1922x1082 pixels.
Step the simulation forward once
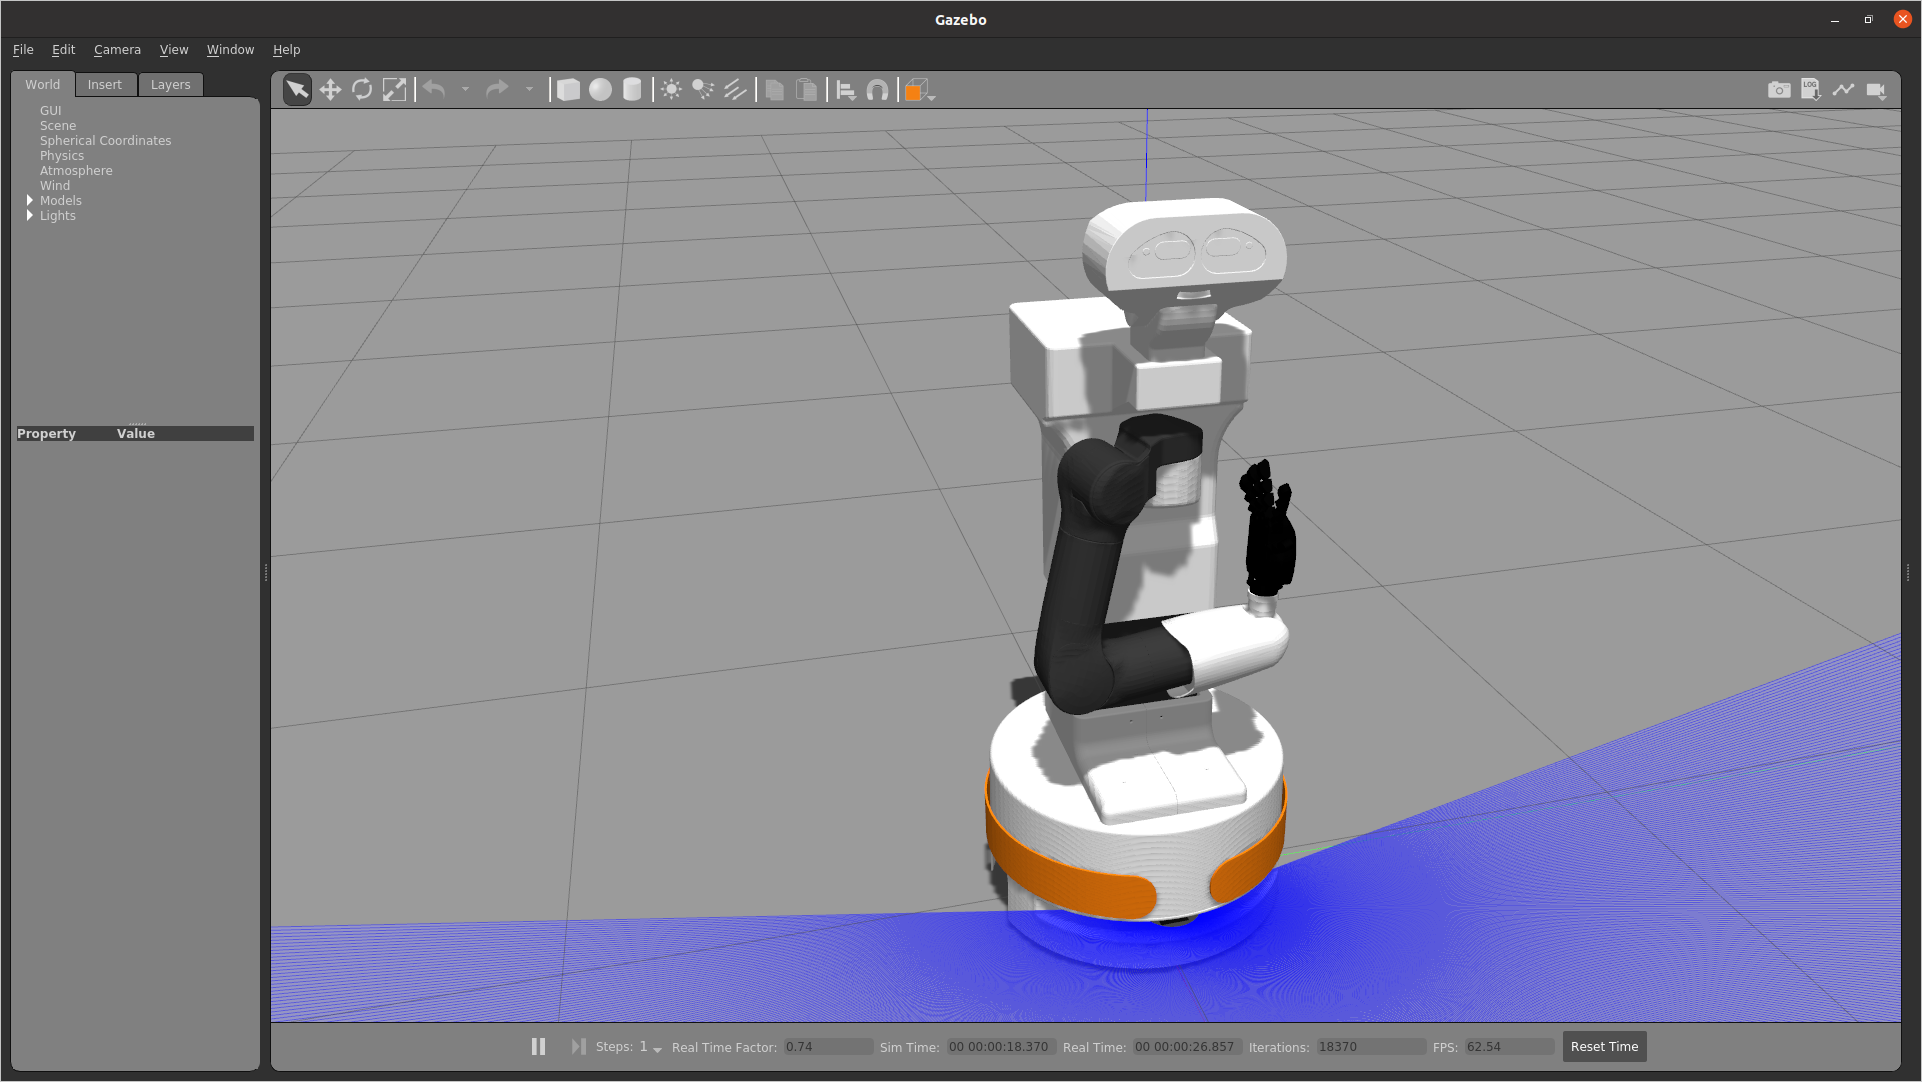(x=578, y=1046)
